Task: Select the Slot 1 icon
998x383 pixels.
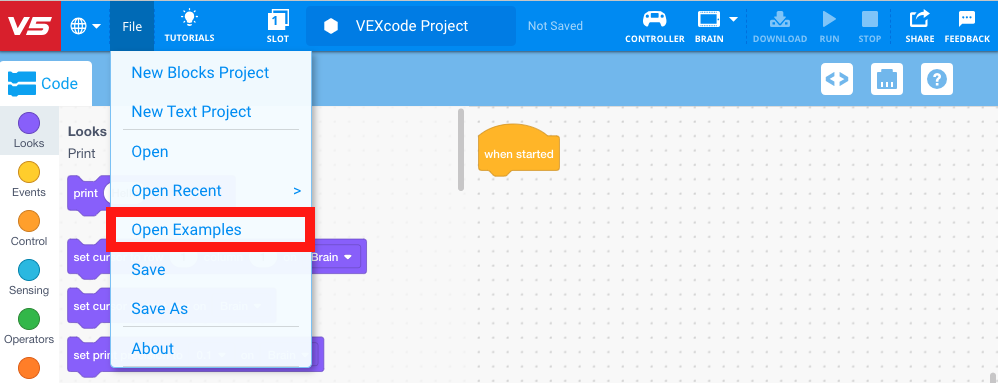Action: (x=278, y=19)
